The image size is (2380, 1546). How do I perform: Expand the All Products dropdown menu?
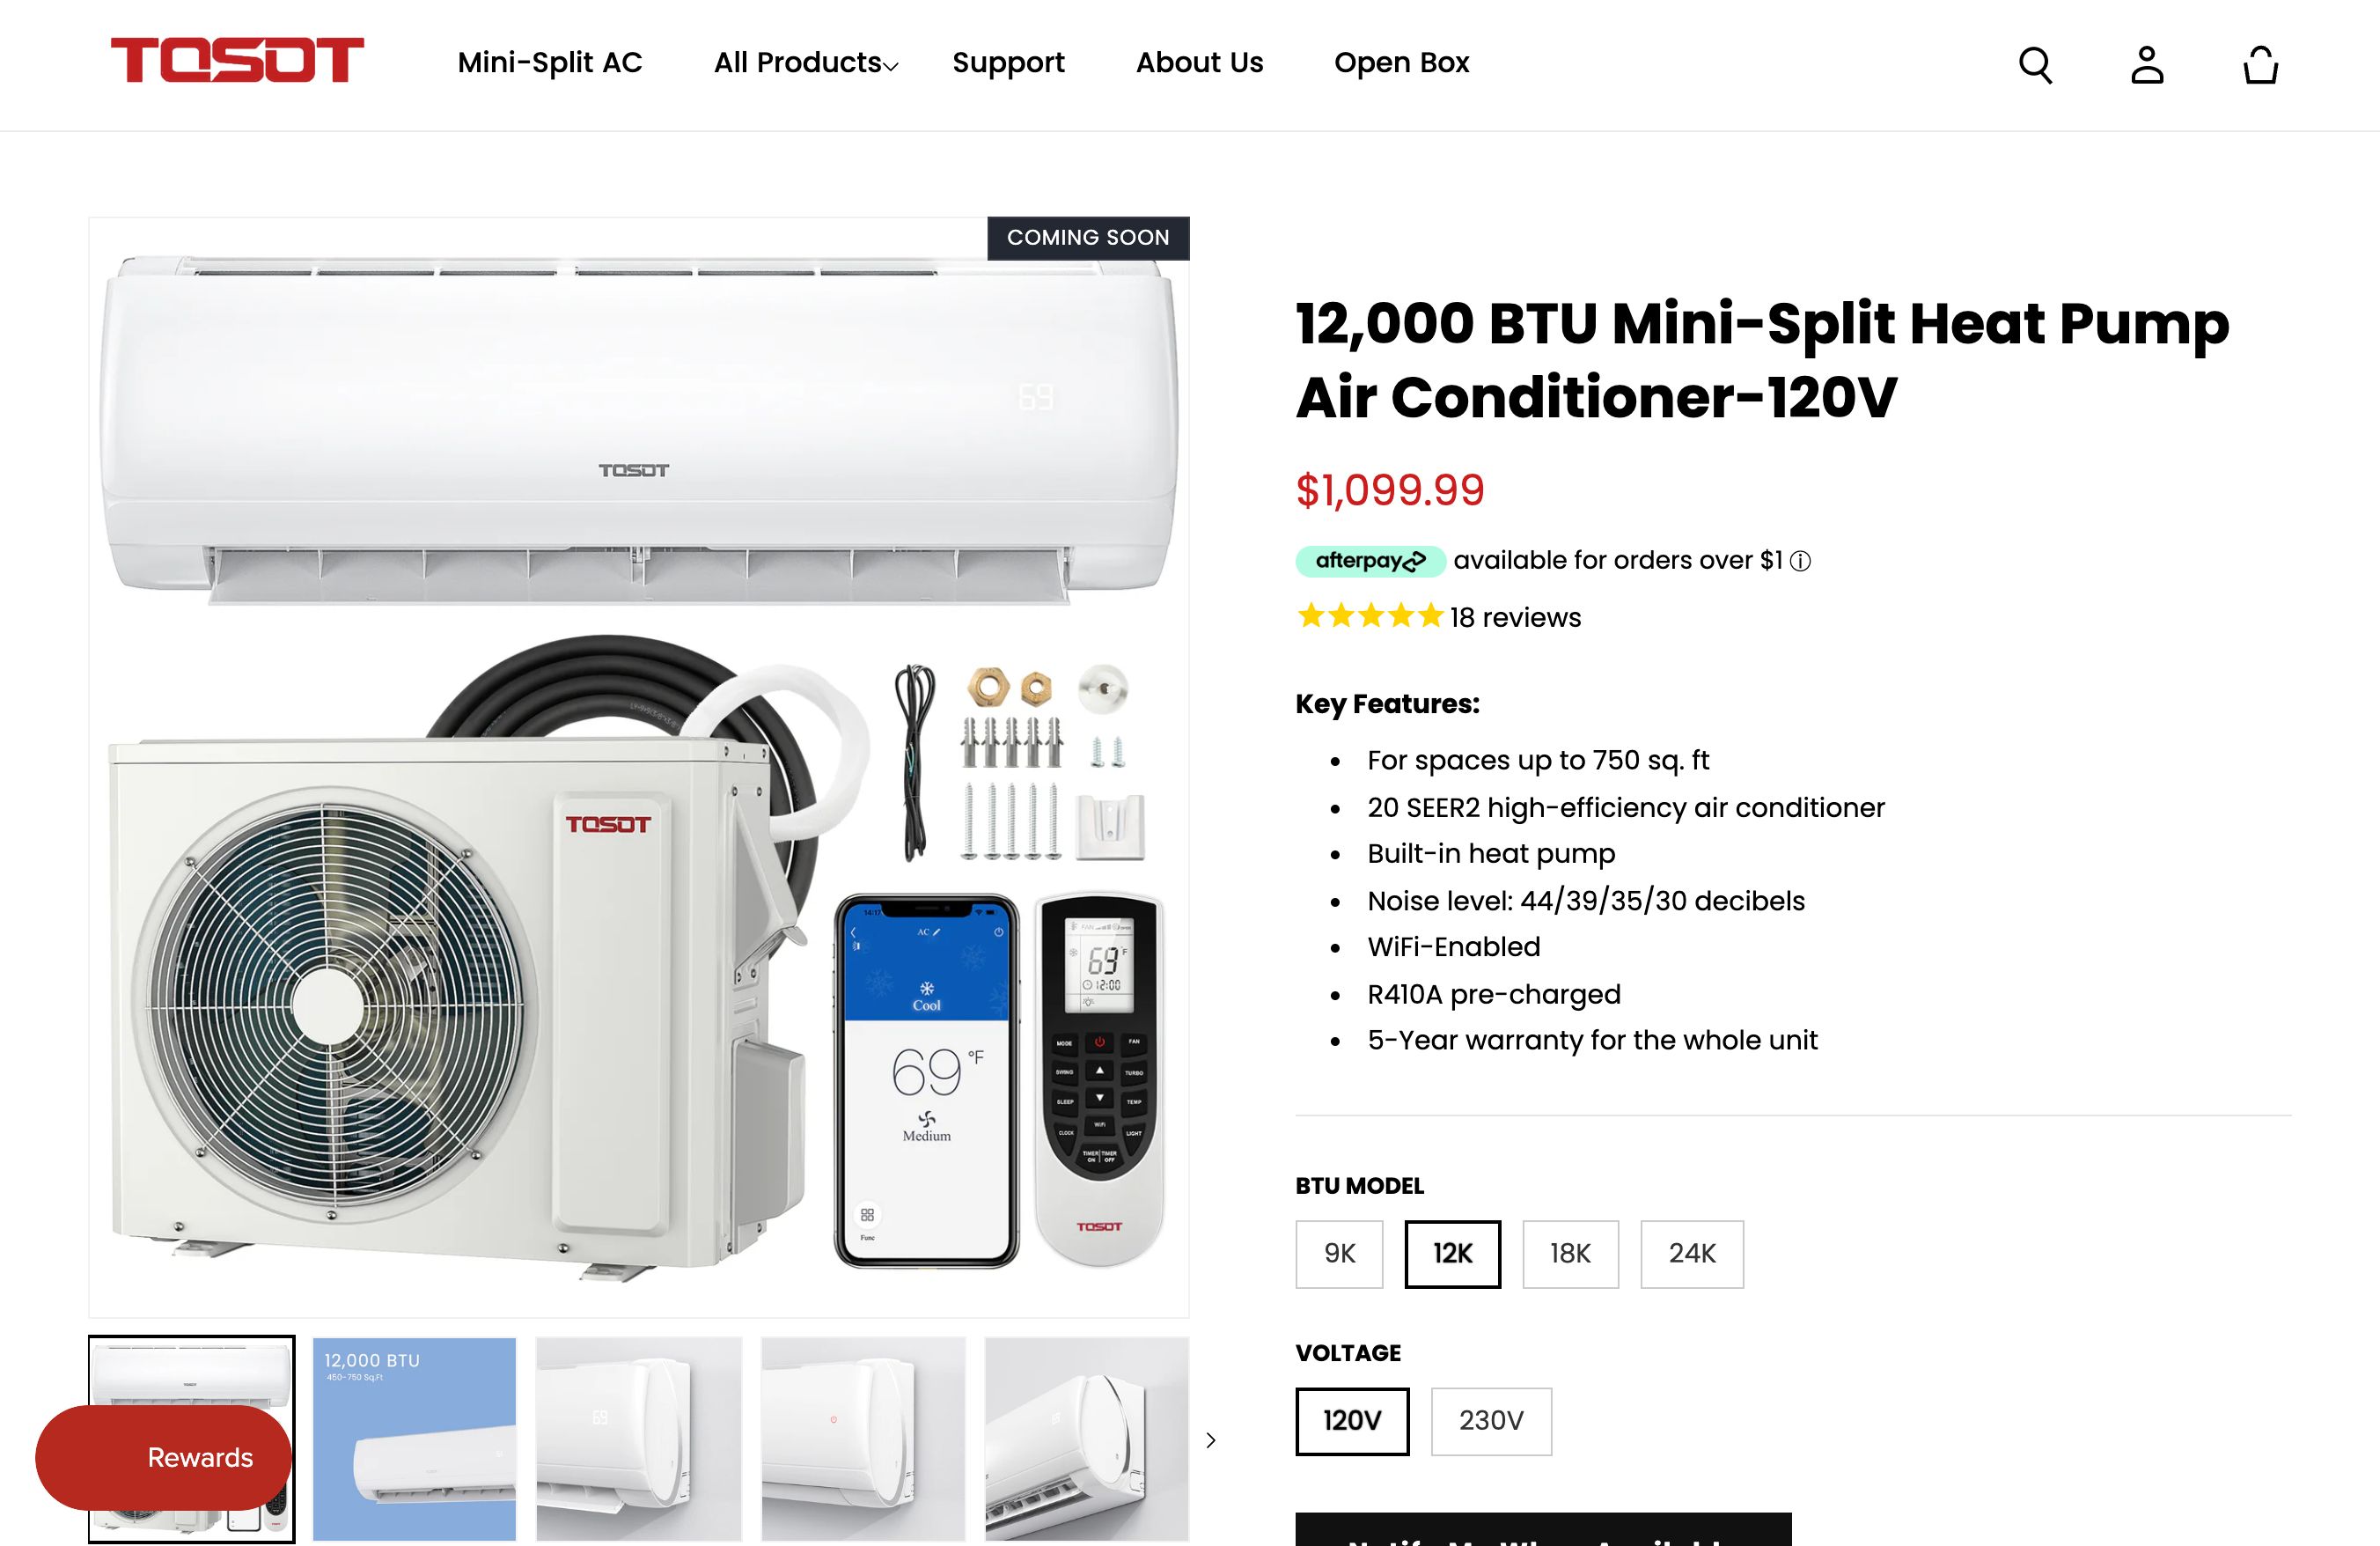(x=806, y=63)
